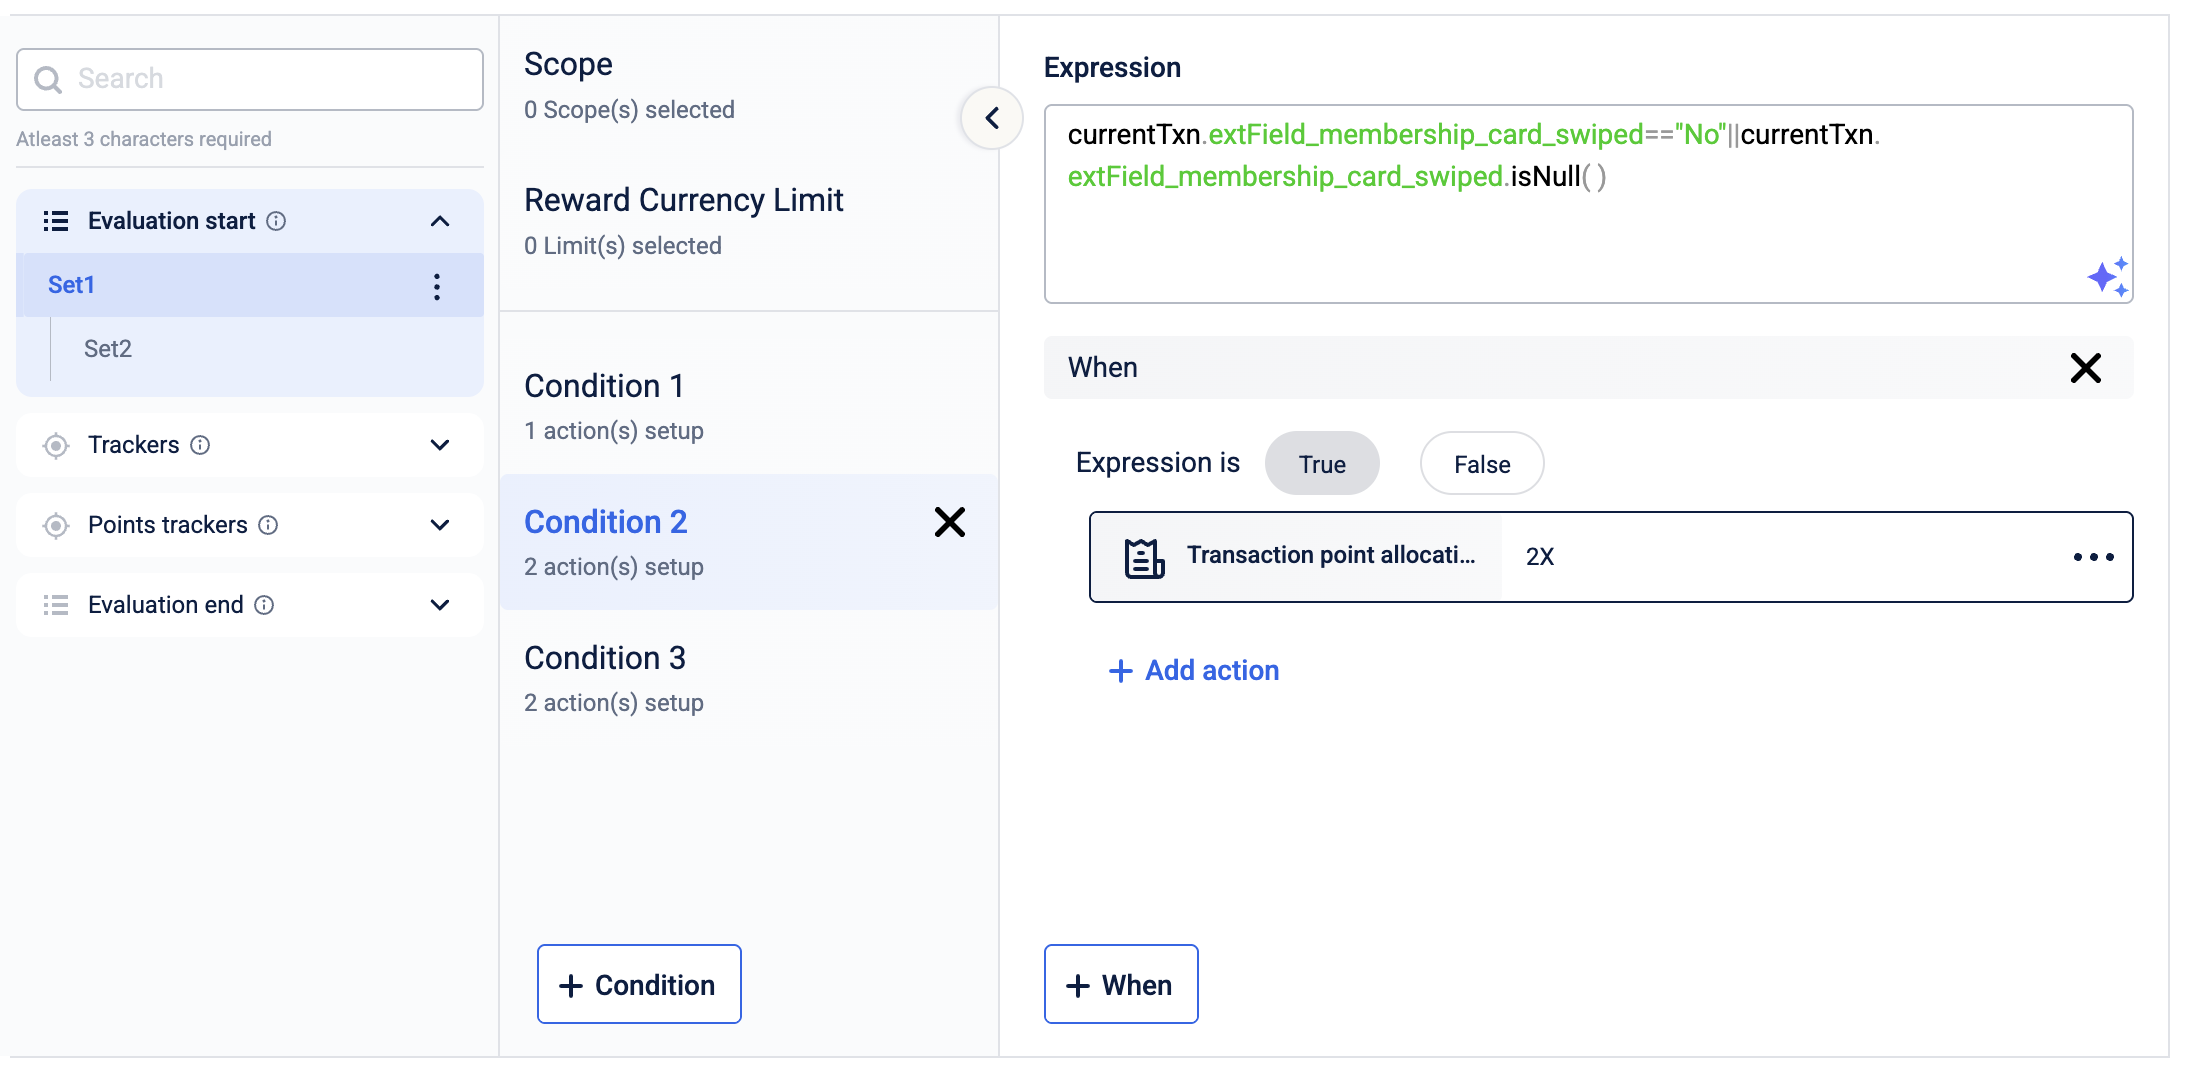Click the info icon next to Trackers
This screenshot has height=1080, width=2188.
(200, 445)
